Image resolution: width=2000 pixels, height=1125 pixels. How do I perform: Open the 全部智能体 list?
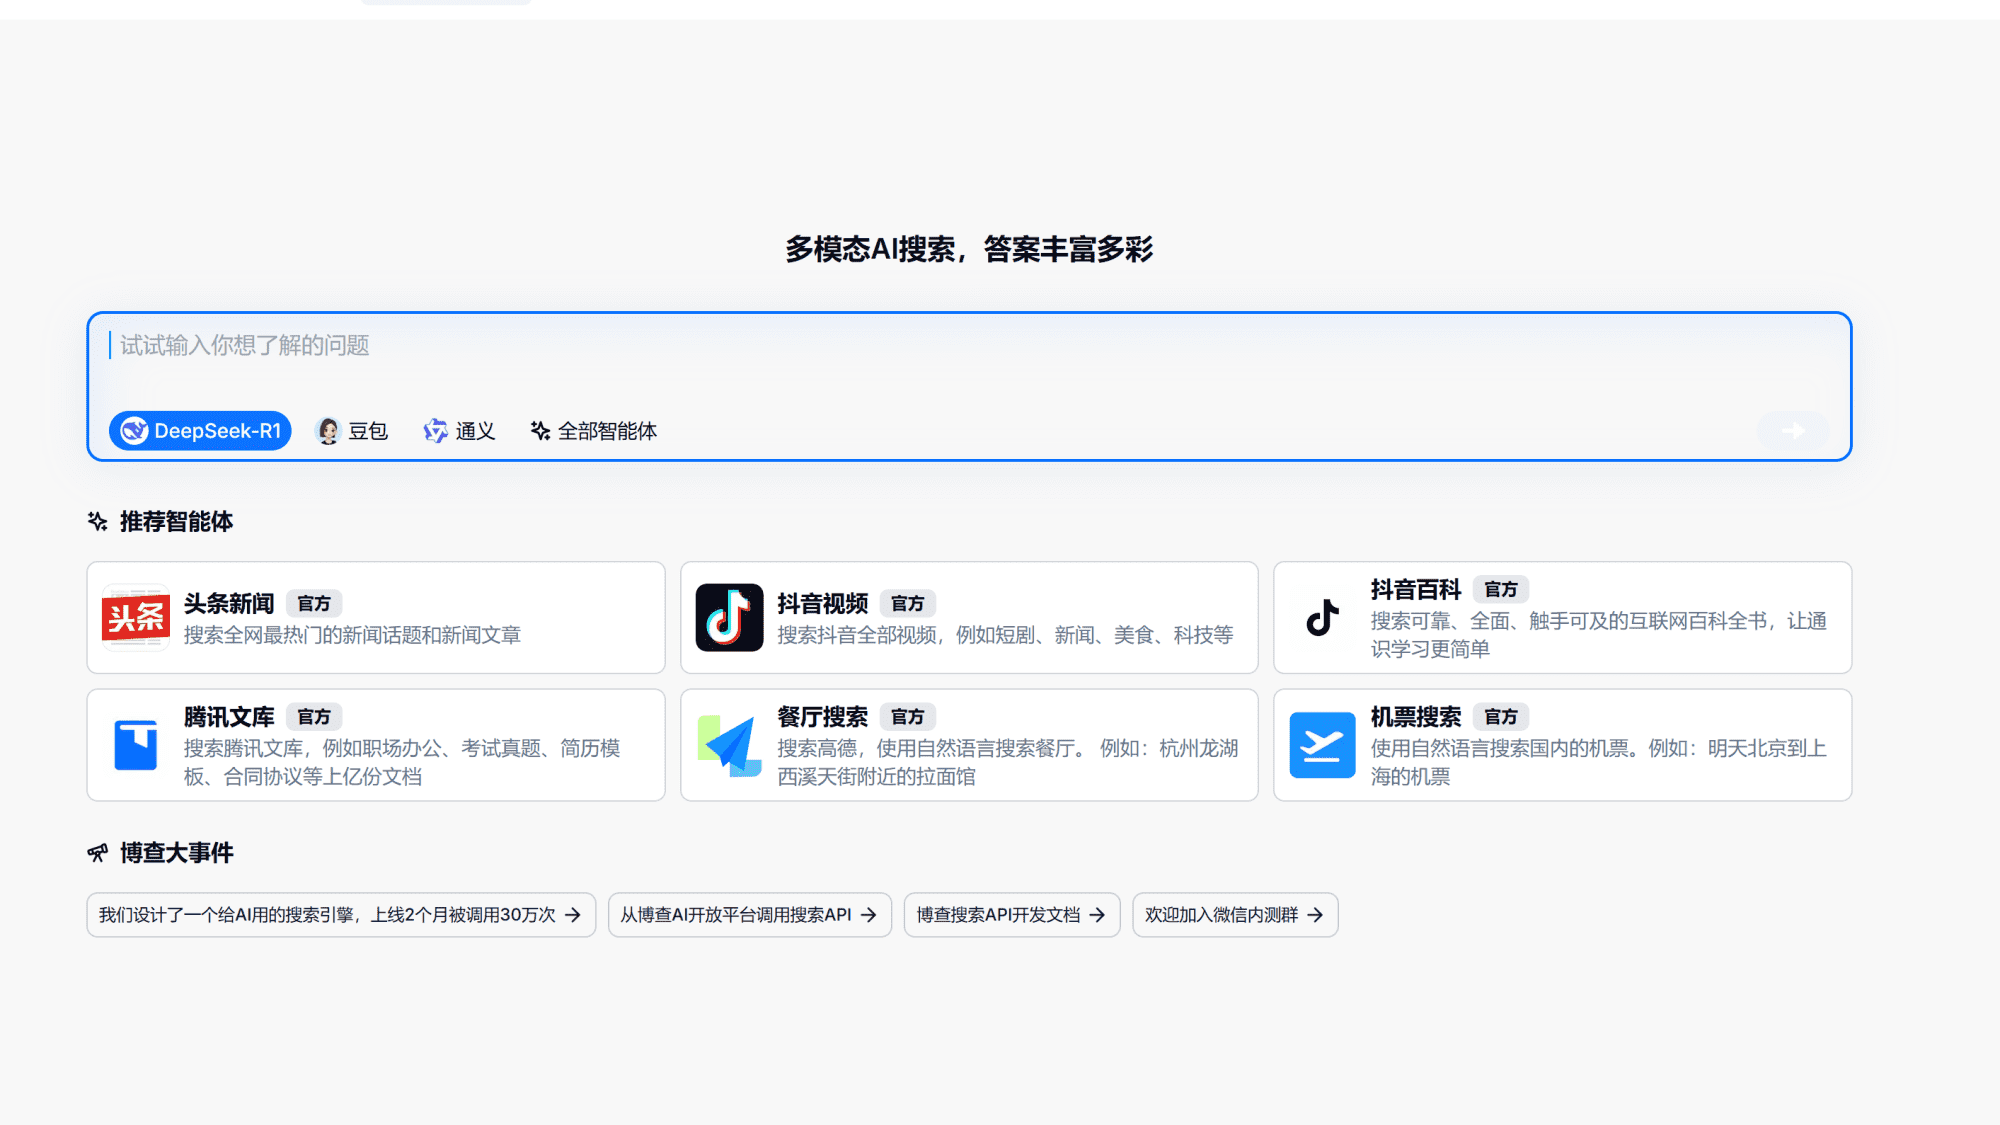point(593,431)
